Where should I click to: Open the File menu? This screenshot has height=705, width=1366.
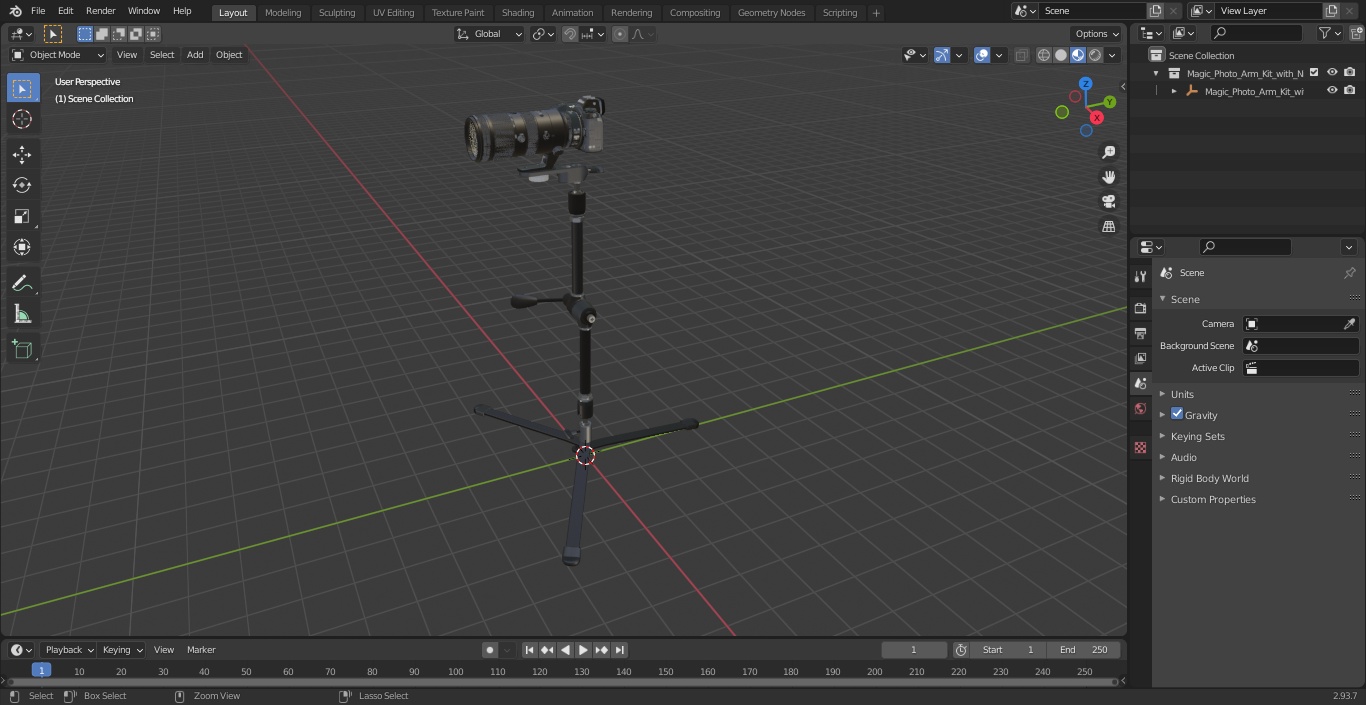tap(38, 11)
